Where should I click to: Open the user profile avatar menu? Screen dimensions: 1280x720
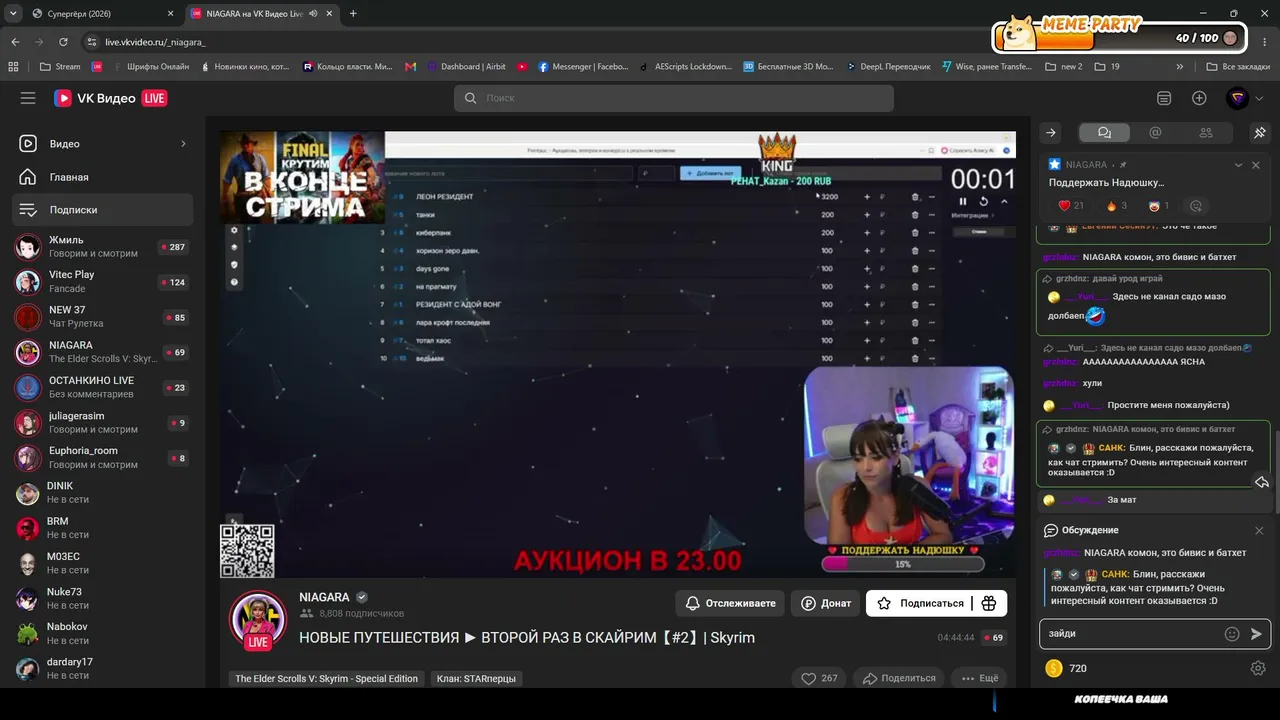tap(1237, 98)
